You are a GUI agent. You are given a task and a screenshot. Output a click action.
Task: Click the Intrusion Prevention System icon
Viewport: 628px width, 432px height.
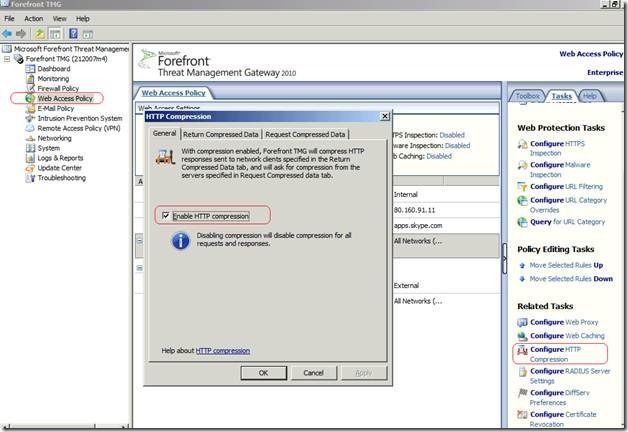click(x=30, y=119)
